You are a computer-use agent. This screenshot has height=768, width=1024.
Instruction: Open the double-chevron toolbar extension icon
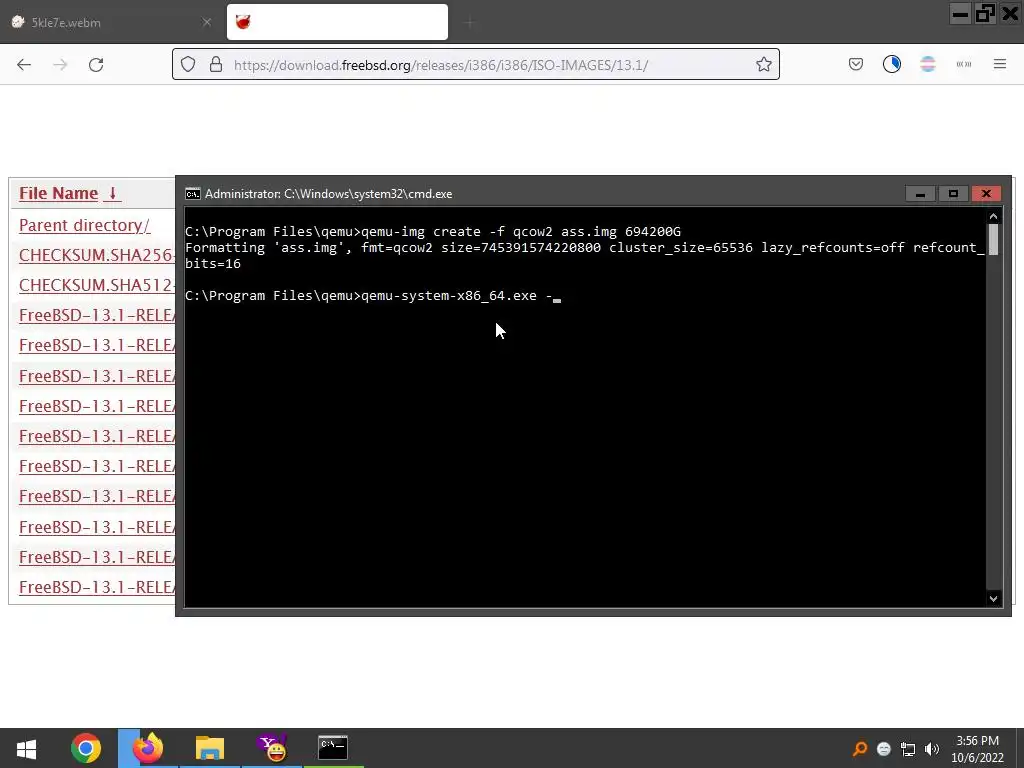(x=963, y=64)
